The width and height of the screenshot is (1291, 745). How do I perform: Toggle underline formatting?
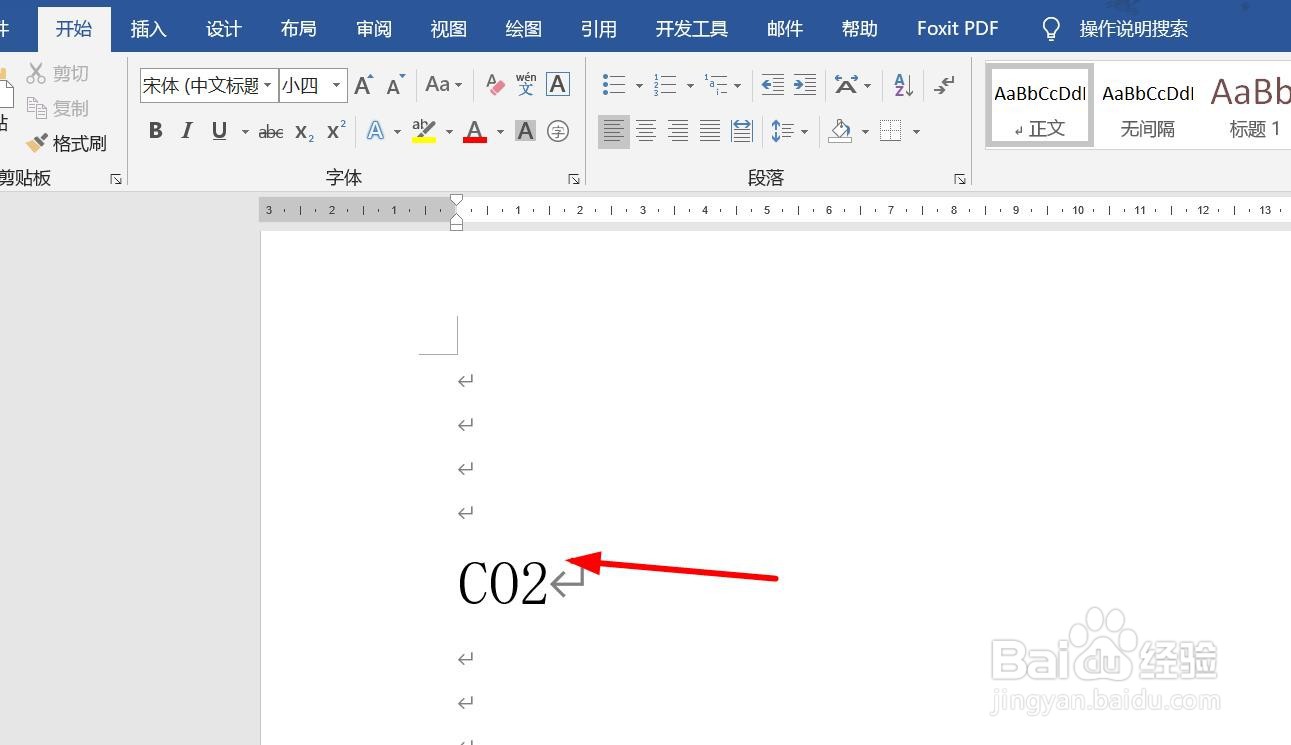(x=219, y=131)
